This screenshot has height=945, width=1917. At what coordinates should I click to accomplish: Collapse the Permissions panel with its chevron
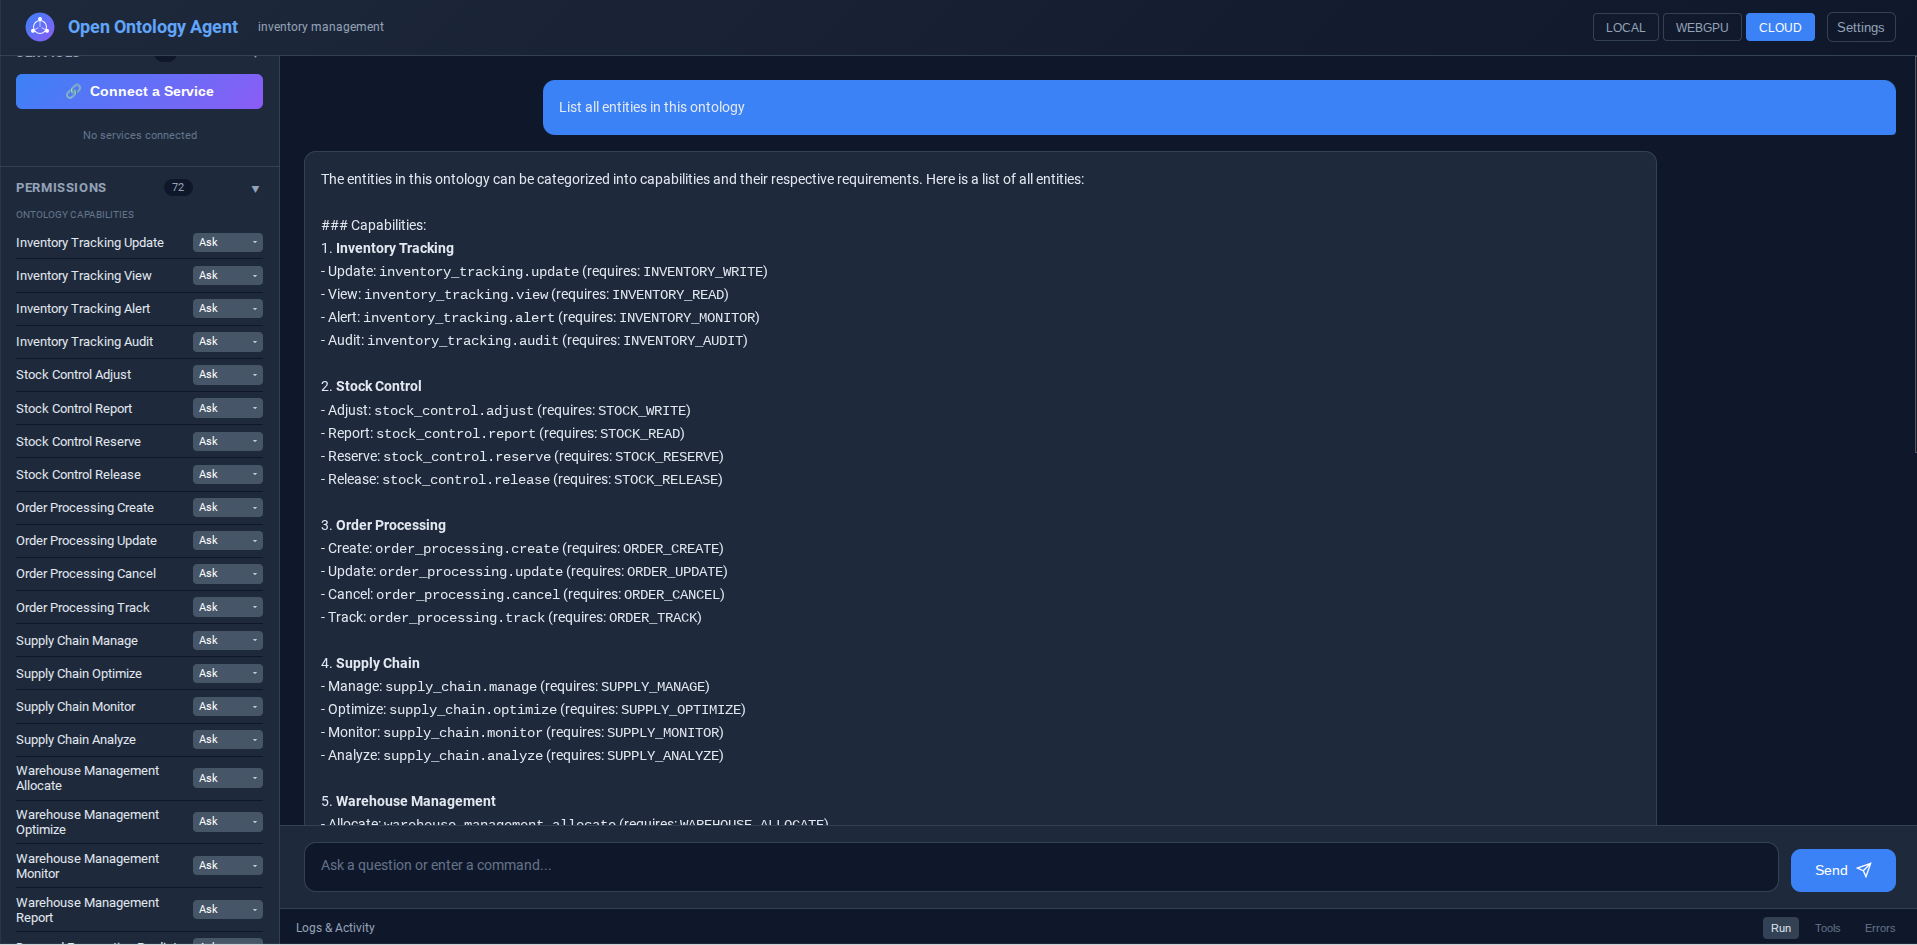[255, 188]
